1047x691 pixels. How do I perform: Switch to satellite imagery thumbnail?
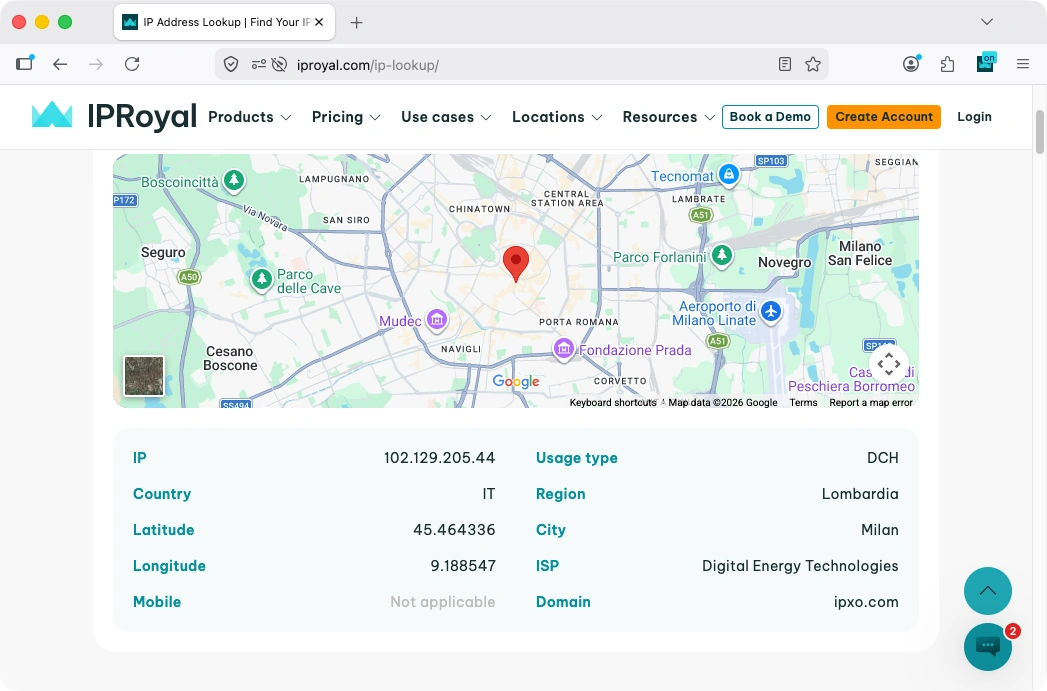pos(144,376)
